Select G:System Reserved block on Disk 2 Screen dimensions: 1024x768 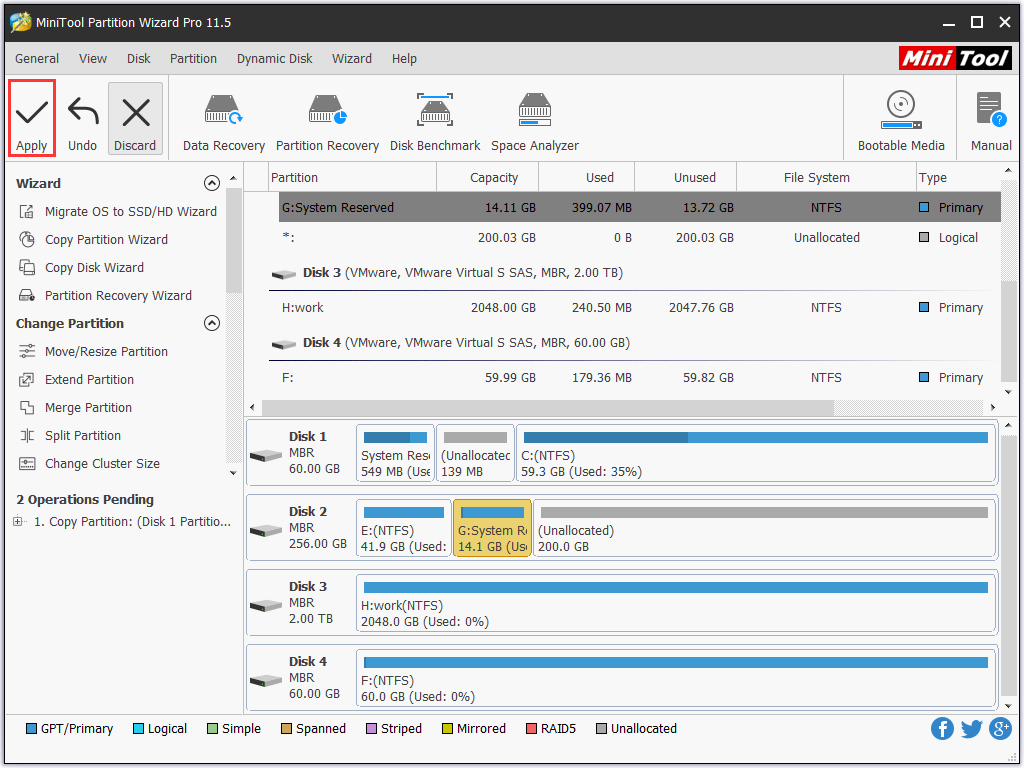pos(492,529)
